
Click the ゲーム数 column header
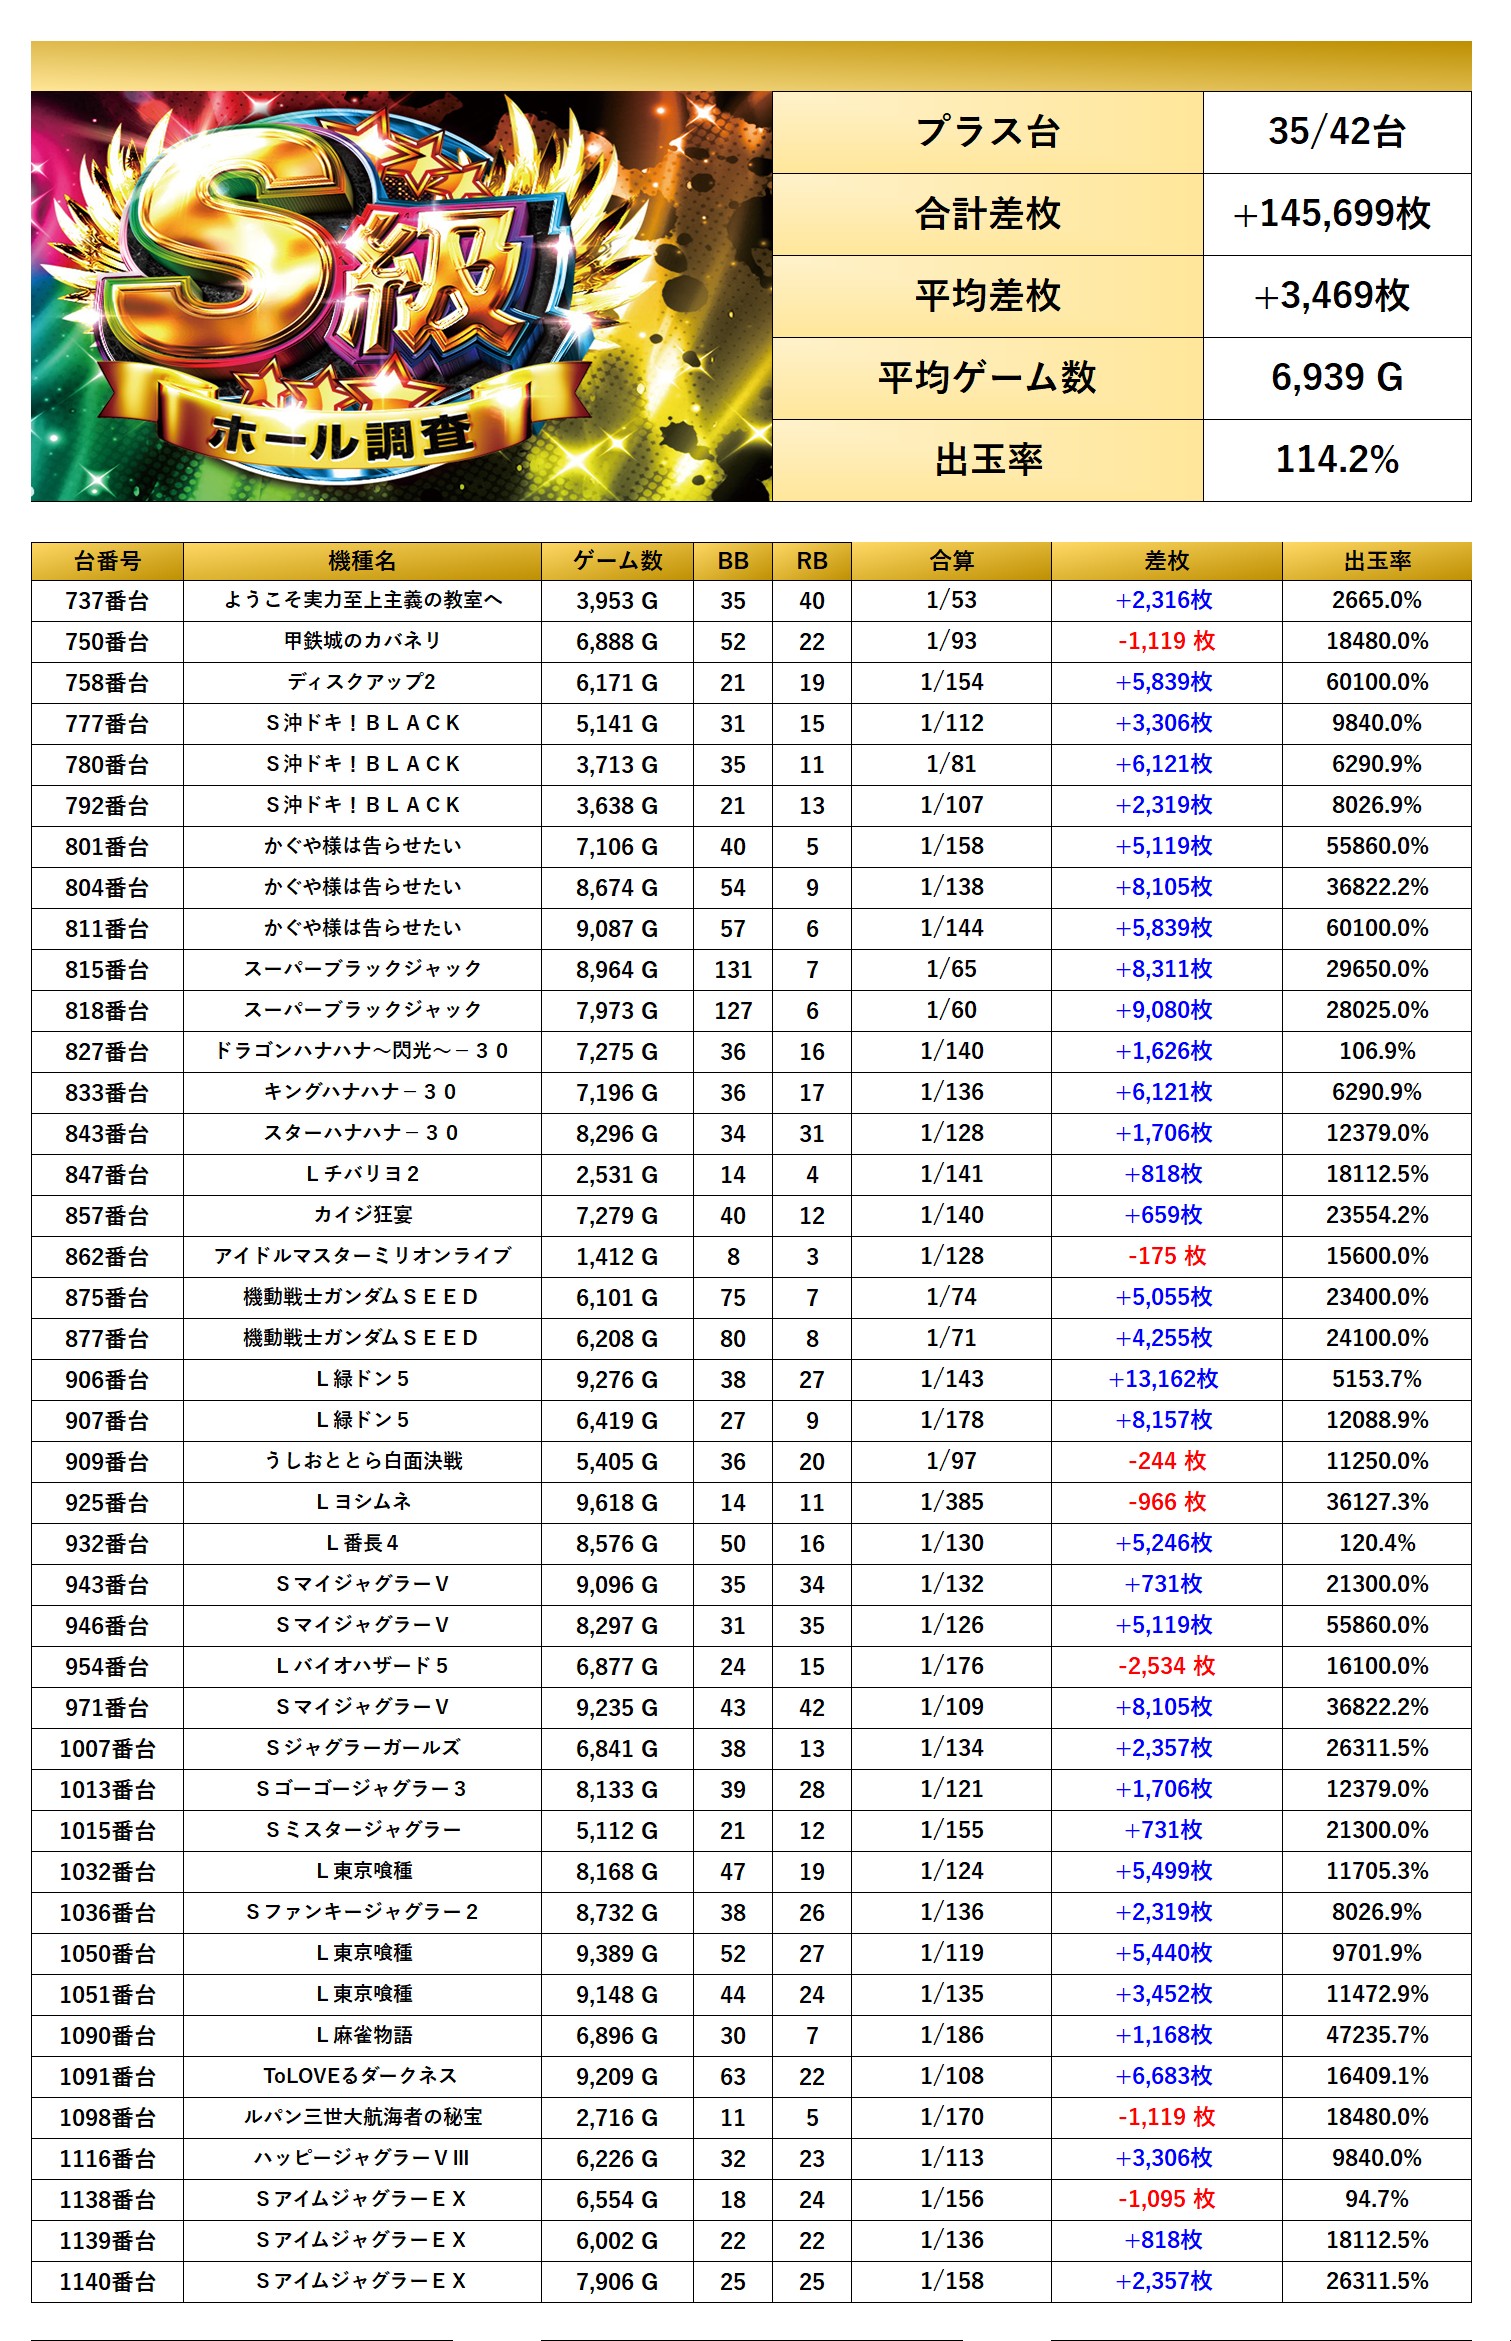click(x=617, y=561)
